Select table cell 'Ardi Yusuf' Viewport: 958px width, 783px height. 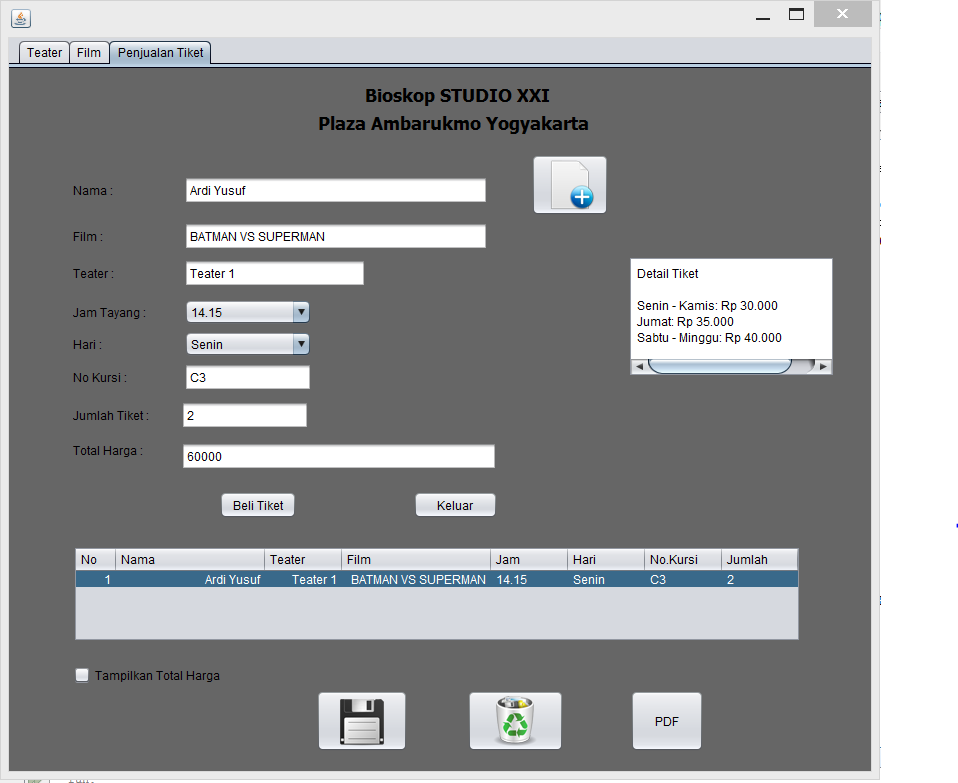pyautogui.click(x=189, y=579)
